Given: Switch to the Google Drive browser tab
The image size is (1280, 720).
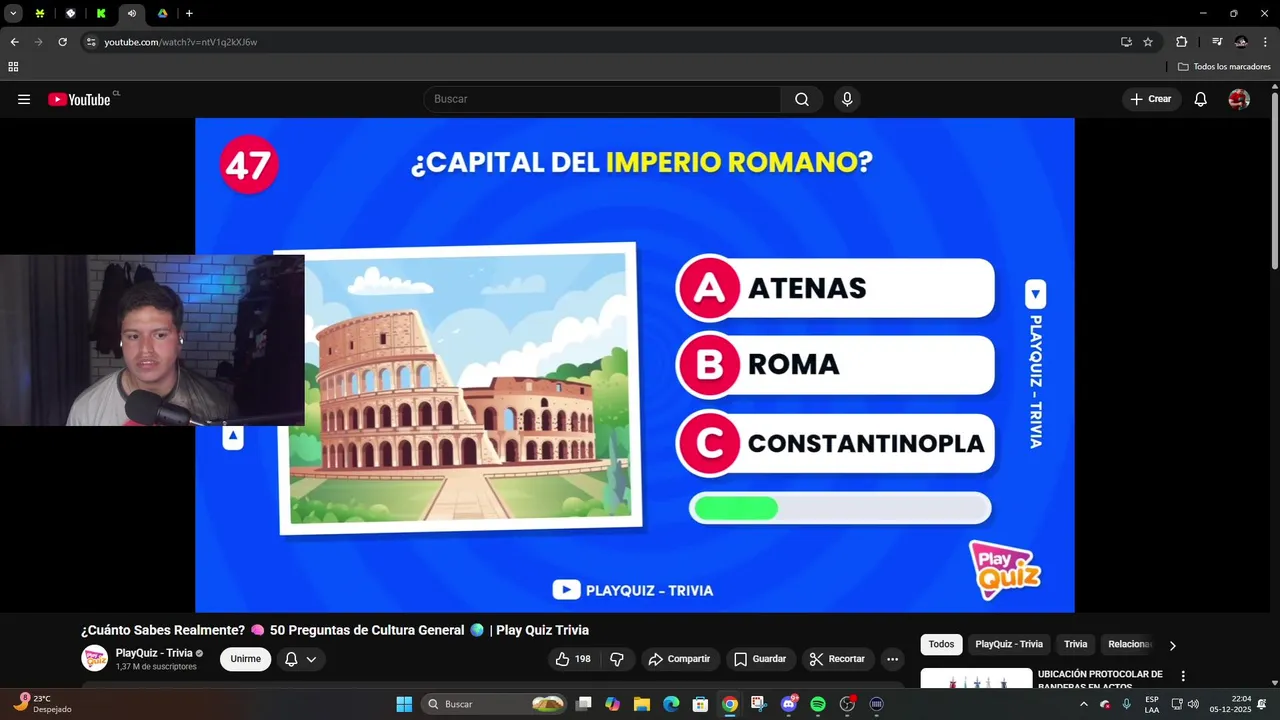Looking at the screenshot, I should tap(162, 13).
